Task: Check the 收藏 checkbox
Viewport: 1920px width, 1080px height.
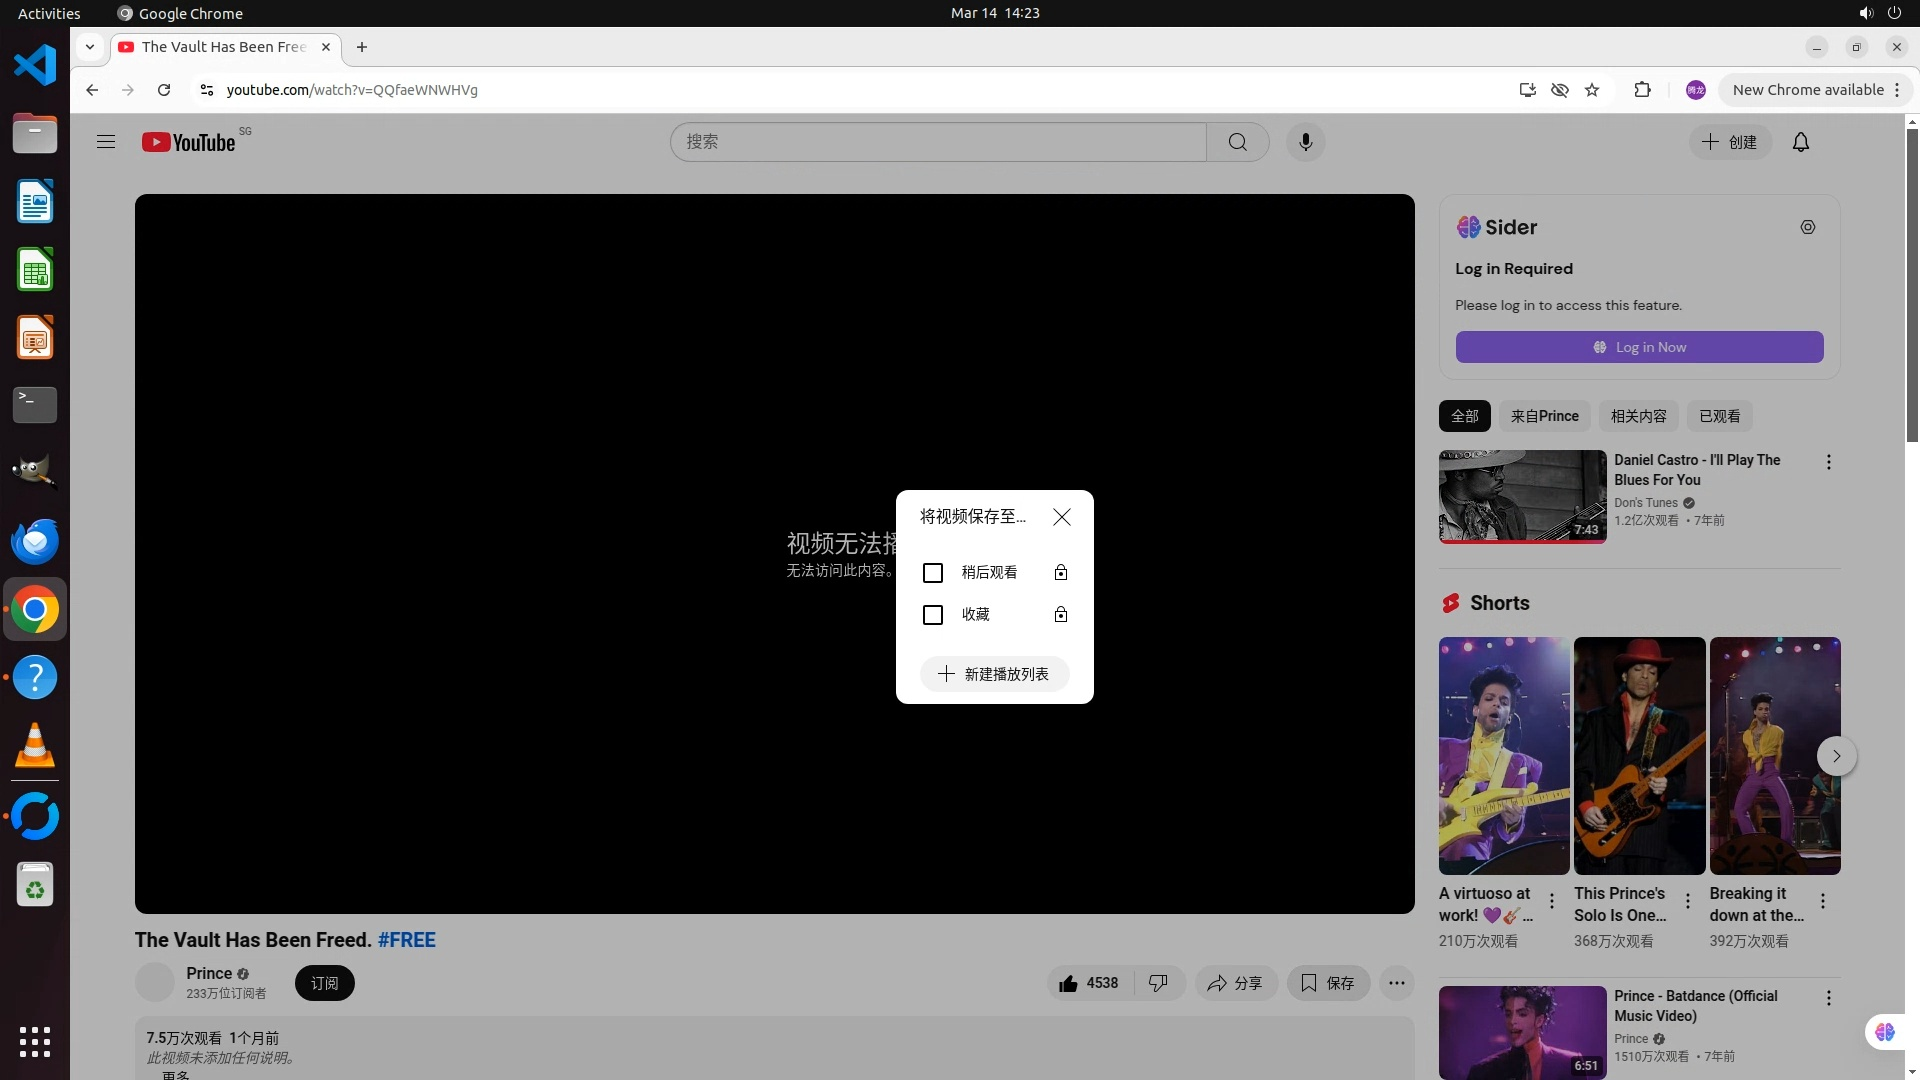Action: pyautogui.click(x=932, y=615)
